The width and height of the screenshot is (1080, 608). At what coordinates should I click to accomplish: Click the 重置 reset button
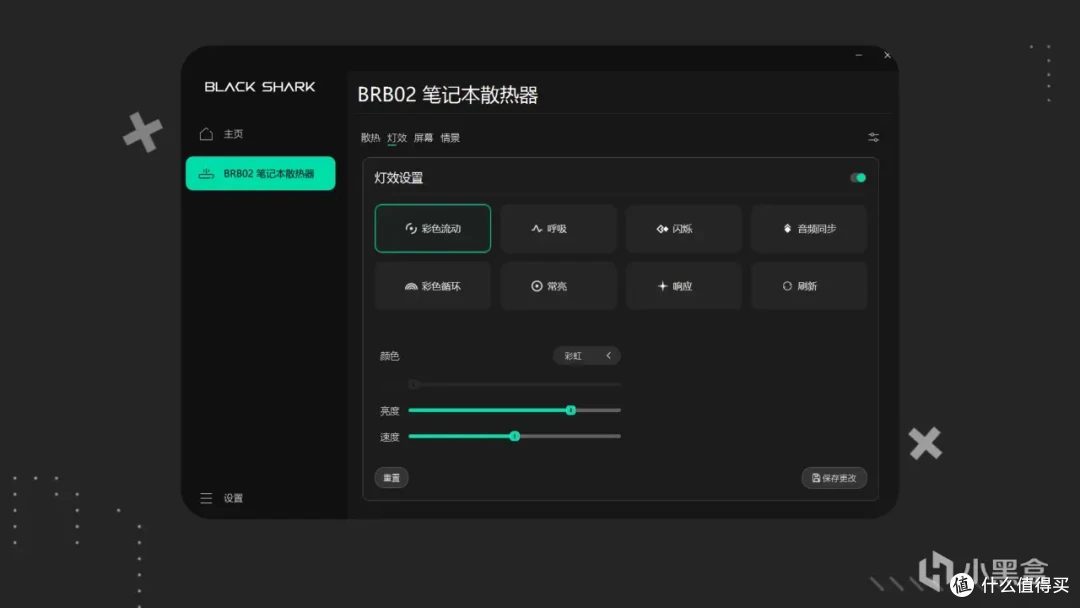point(391,478)
